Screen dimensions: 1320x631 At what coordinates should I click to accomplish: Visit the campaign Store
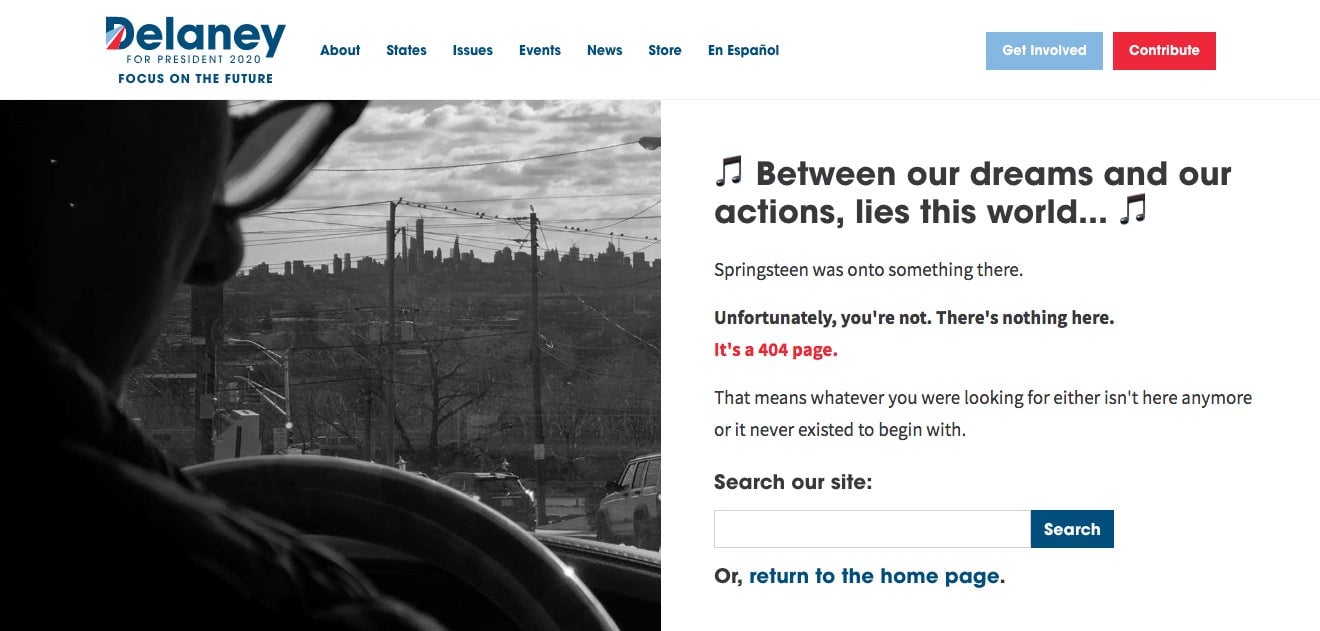click(665, 50)
